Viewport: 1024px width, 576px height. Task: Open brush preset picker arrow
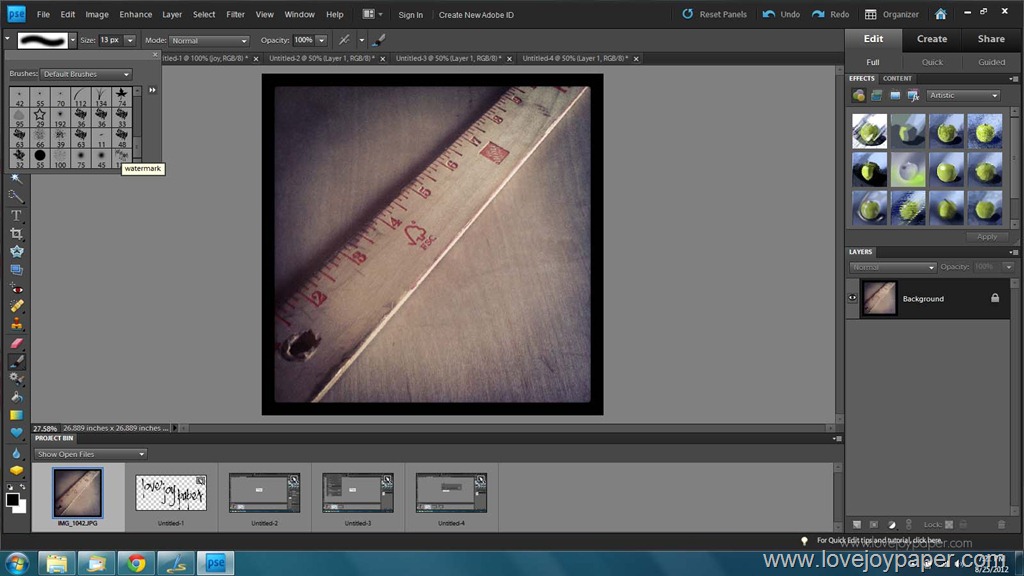coord(72,40)
